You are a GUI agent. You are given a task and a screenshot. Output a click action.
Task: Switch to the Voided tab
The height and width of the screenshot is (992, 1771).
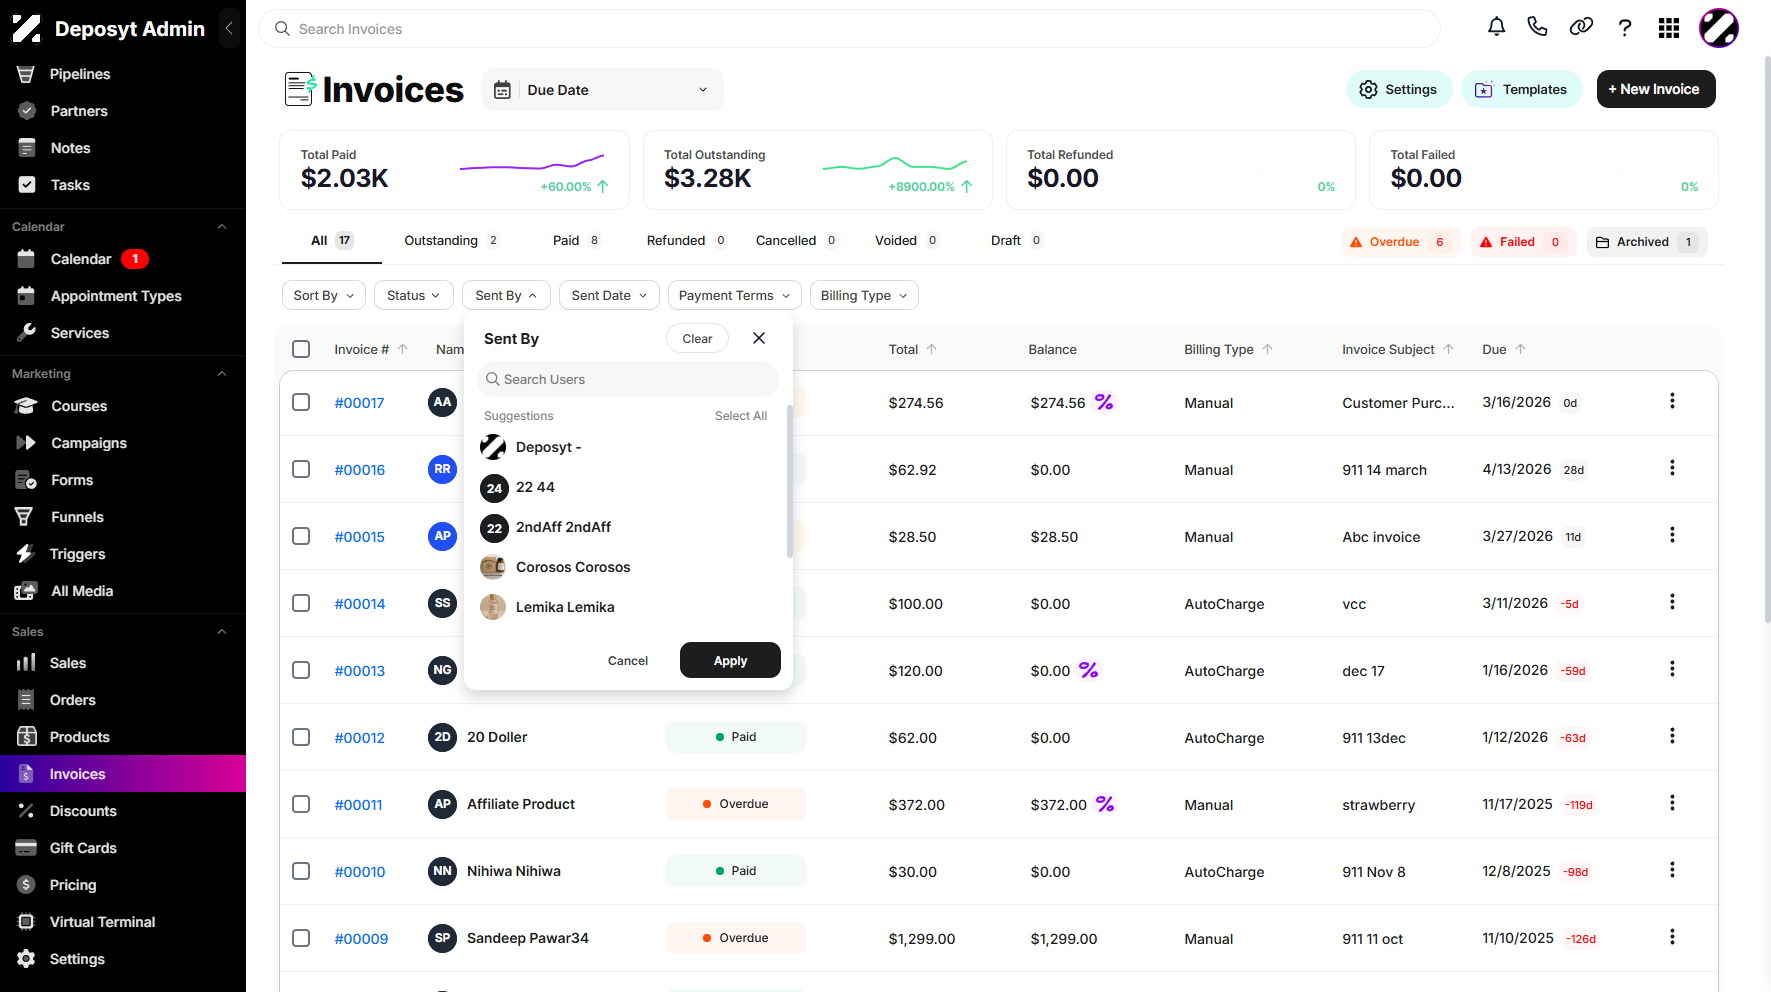pos(906,240)
